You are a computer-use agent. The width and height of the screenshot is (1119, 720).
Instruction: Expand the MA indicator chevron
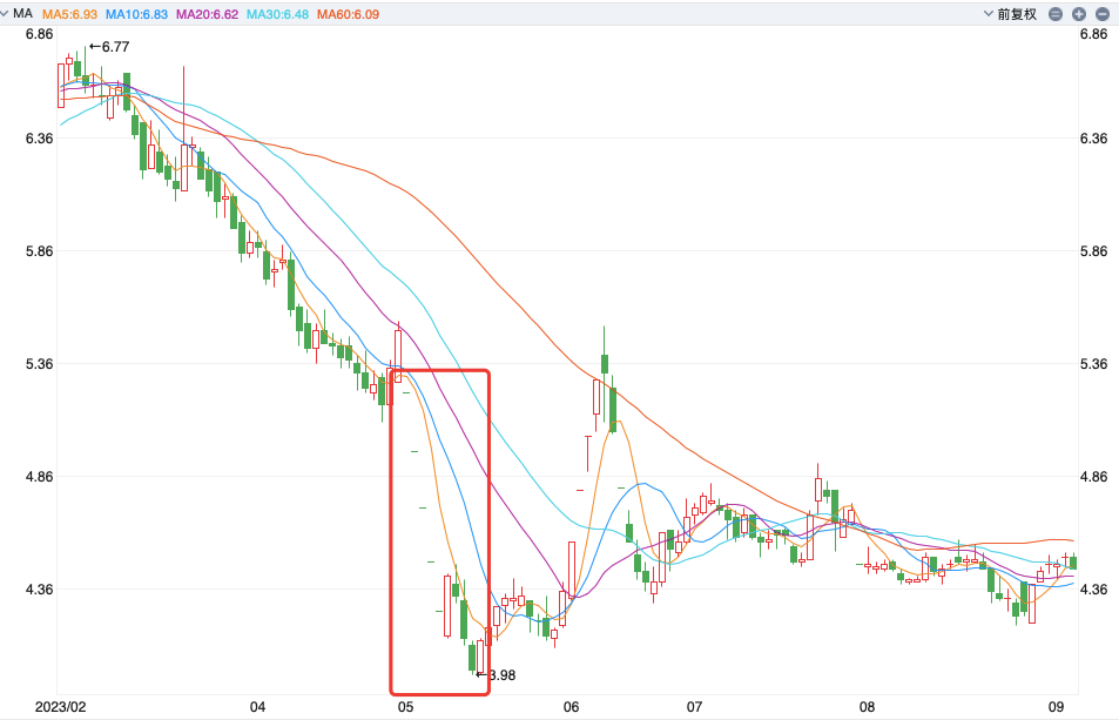click(x=7, y=14)
